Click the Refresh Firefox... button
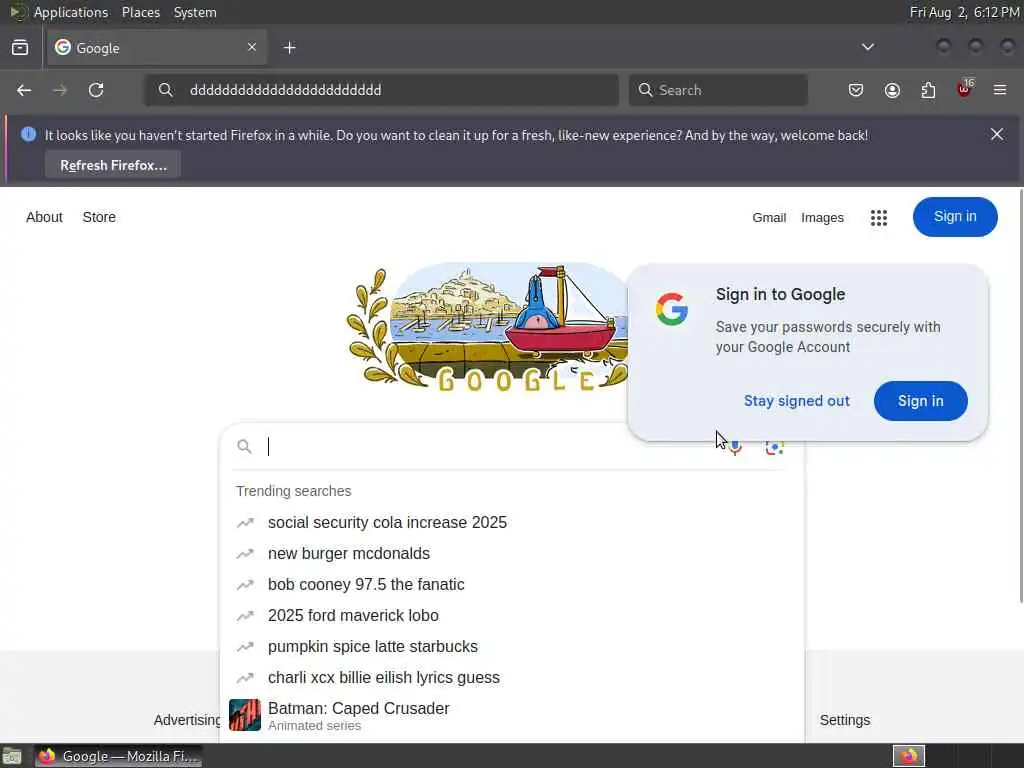Viewport: 1024px width, 768px height. point(113,165)
